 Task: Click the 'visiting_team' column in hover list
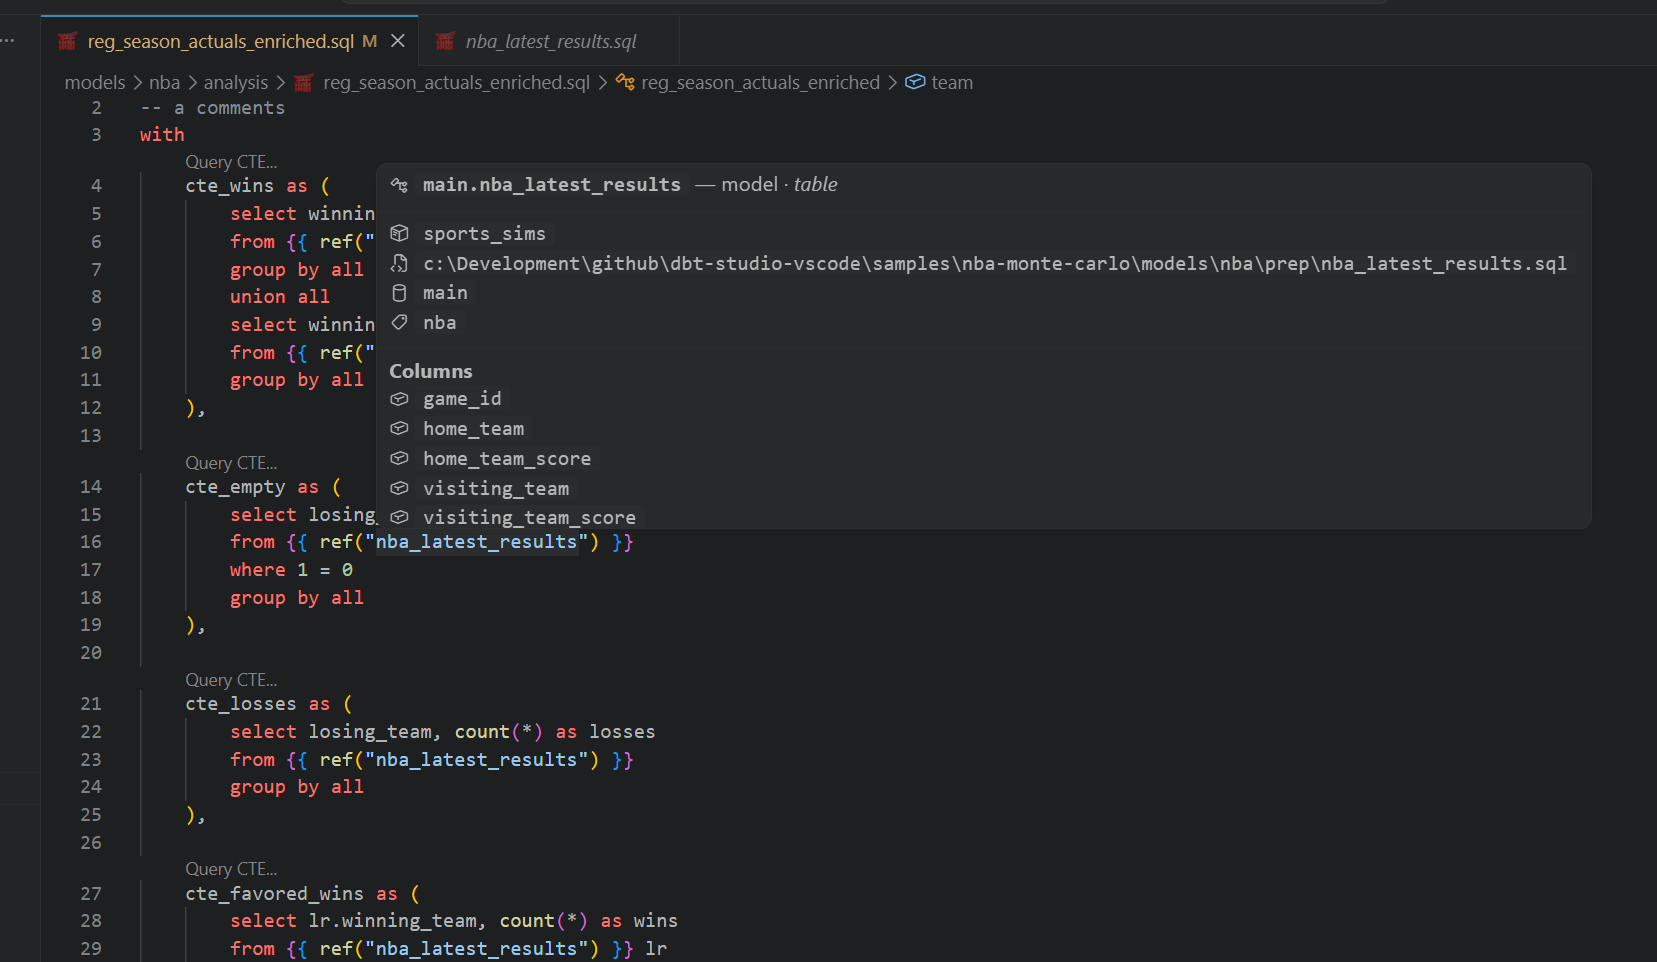pos(496,488)
